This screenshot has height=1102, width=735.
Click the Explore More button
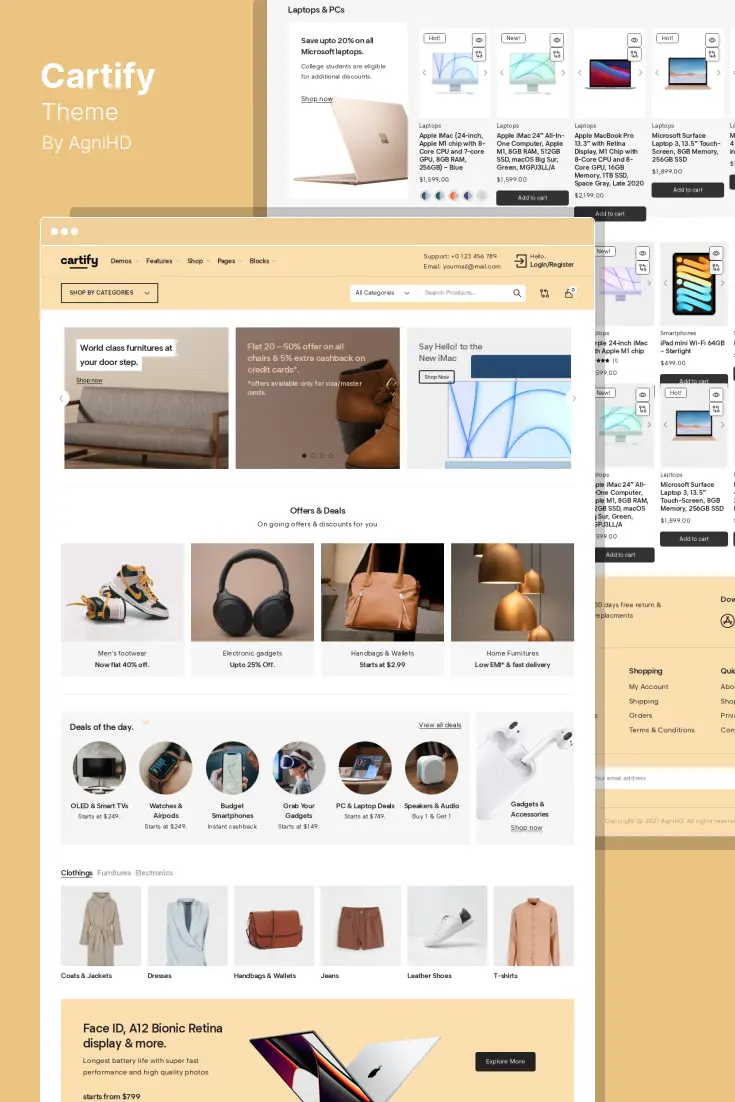coord(505,1061)
